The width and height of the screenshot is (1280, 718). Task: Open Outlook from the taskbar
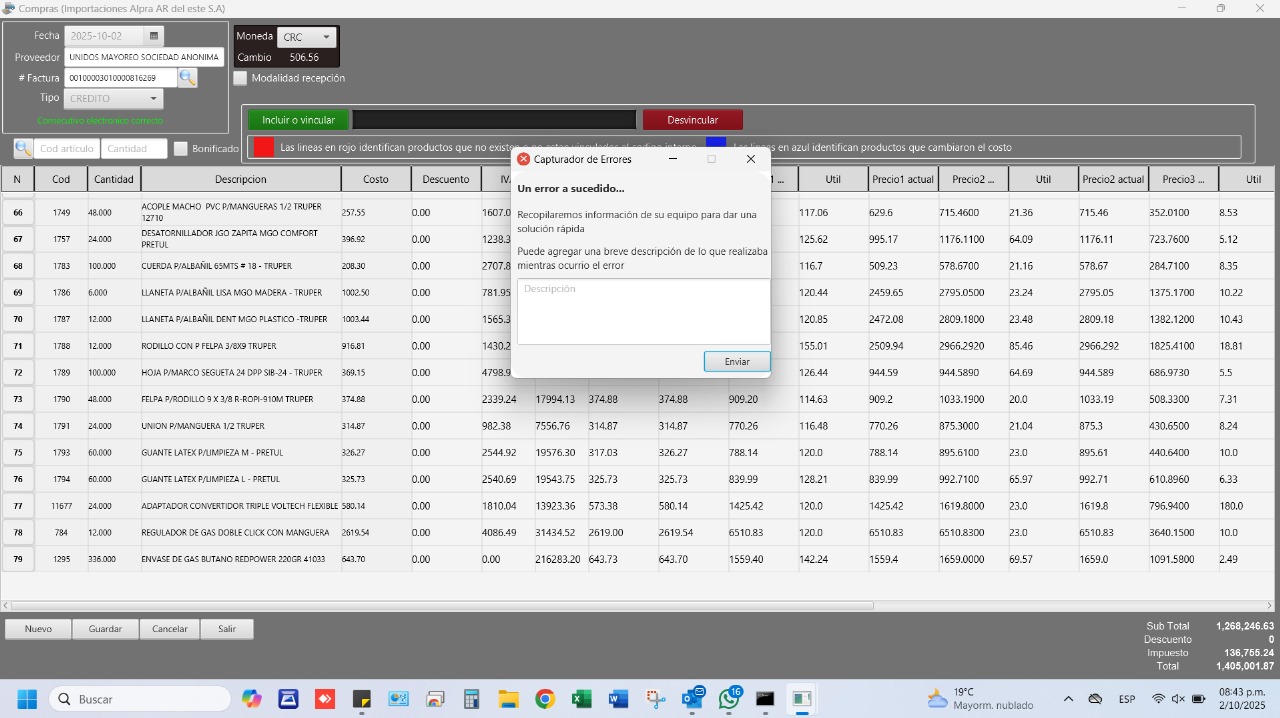(692, 699)
